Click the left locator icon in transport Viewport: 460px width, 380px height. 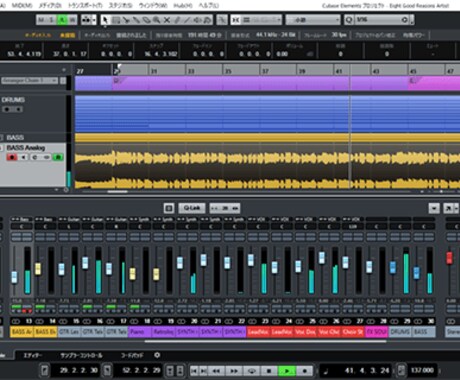(x=45, y=370)
